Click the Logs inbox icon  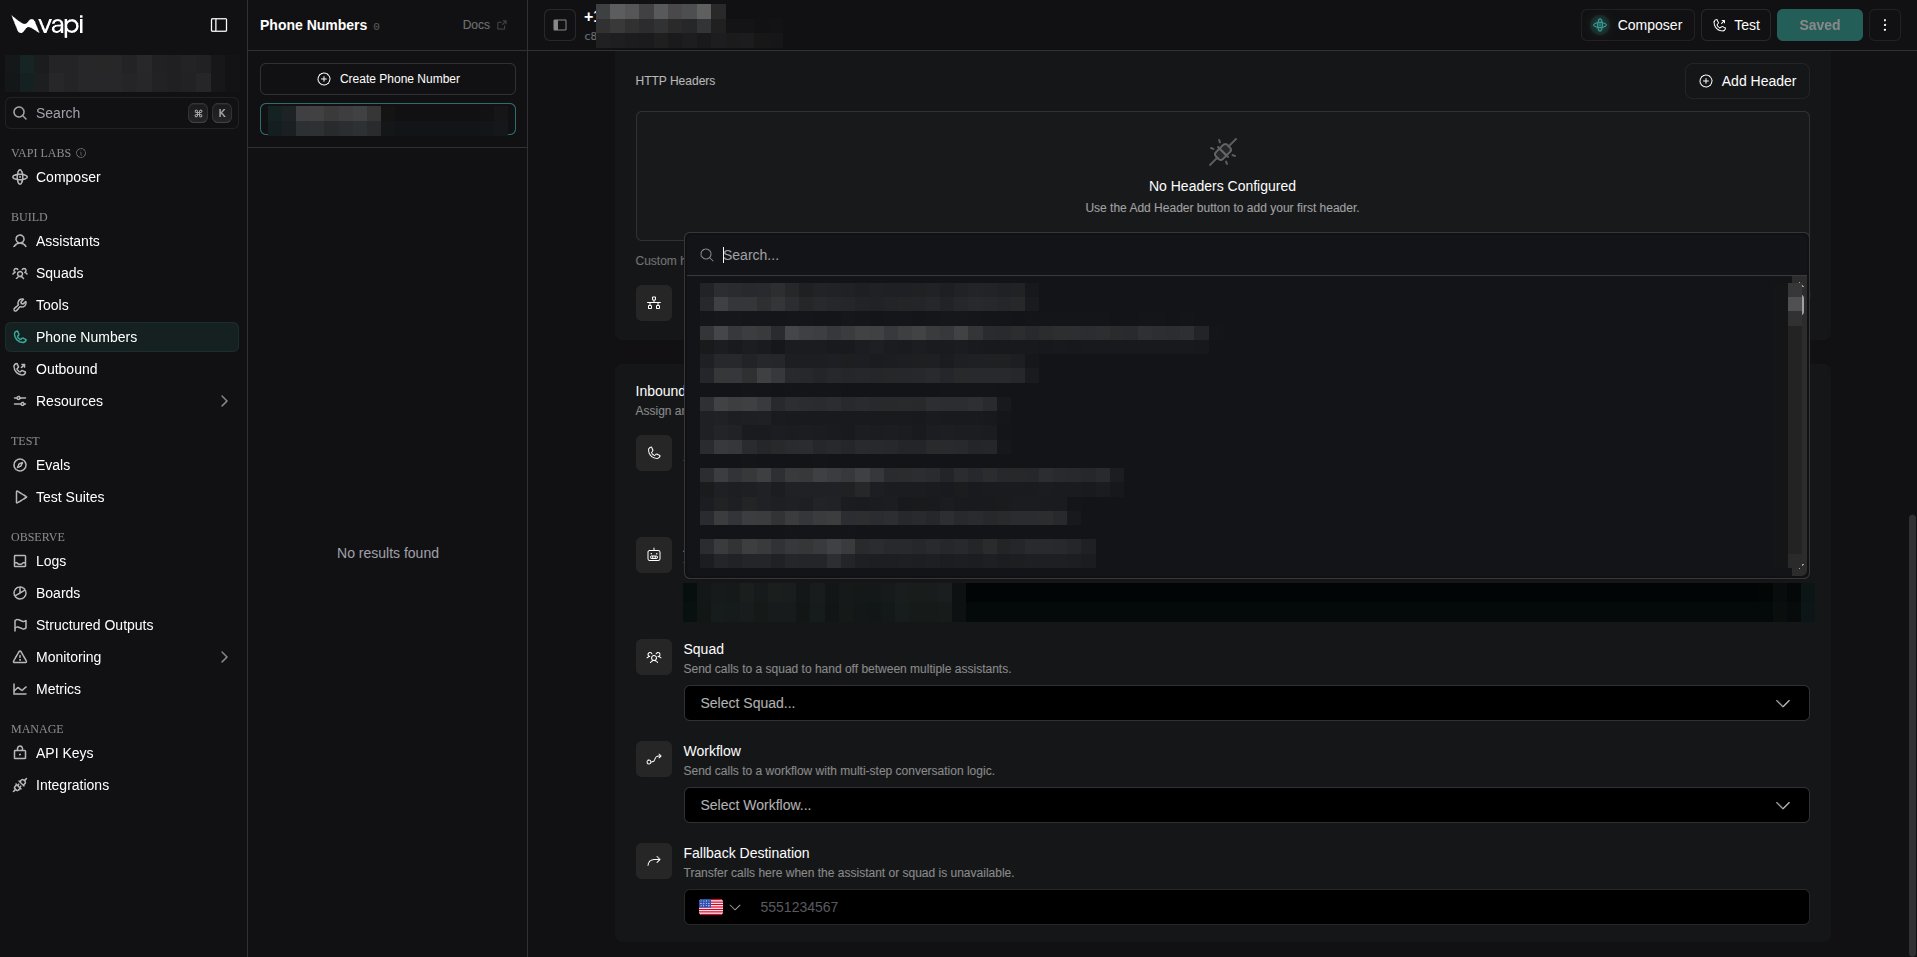[x=20, y=561]
